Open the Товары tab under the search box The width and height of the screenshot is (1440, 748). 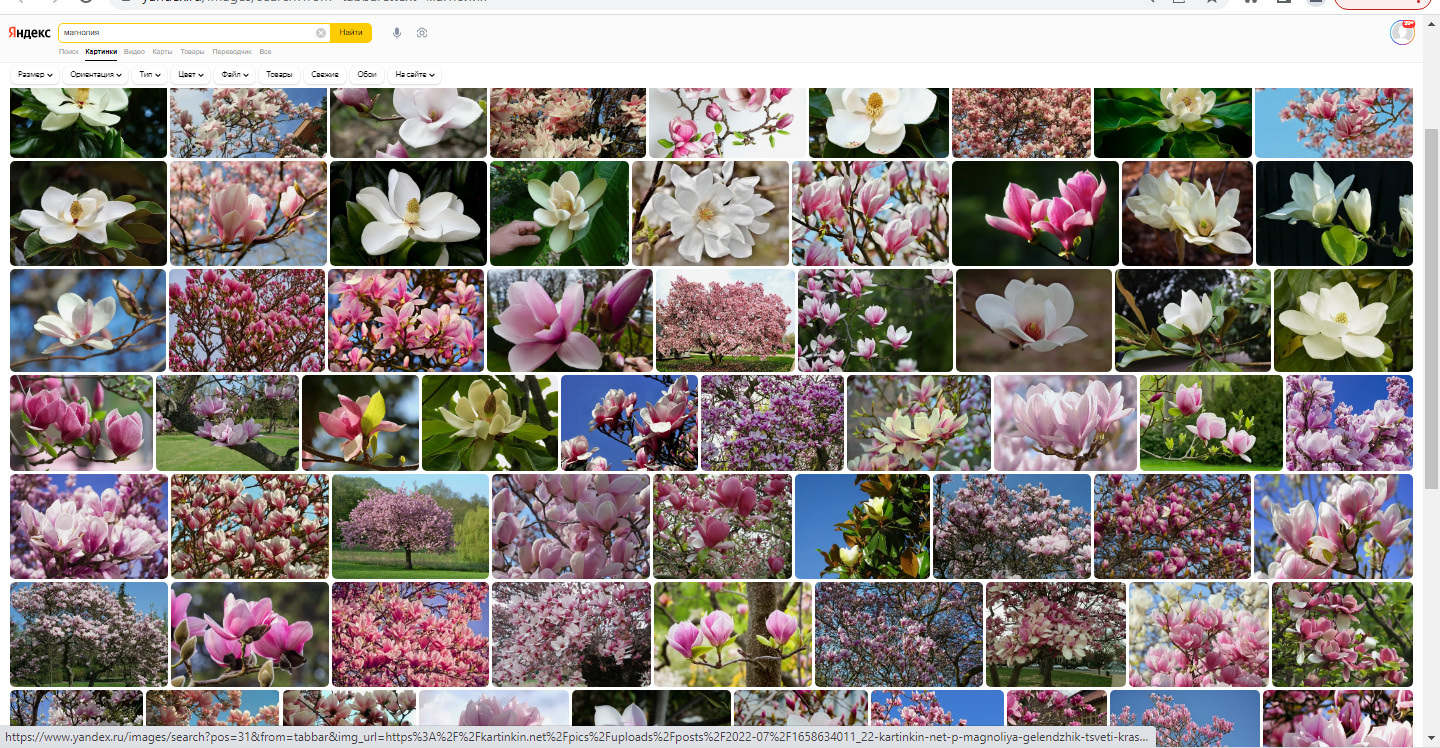192,51
